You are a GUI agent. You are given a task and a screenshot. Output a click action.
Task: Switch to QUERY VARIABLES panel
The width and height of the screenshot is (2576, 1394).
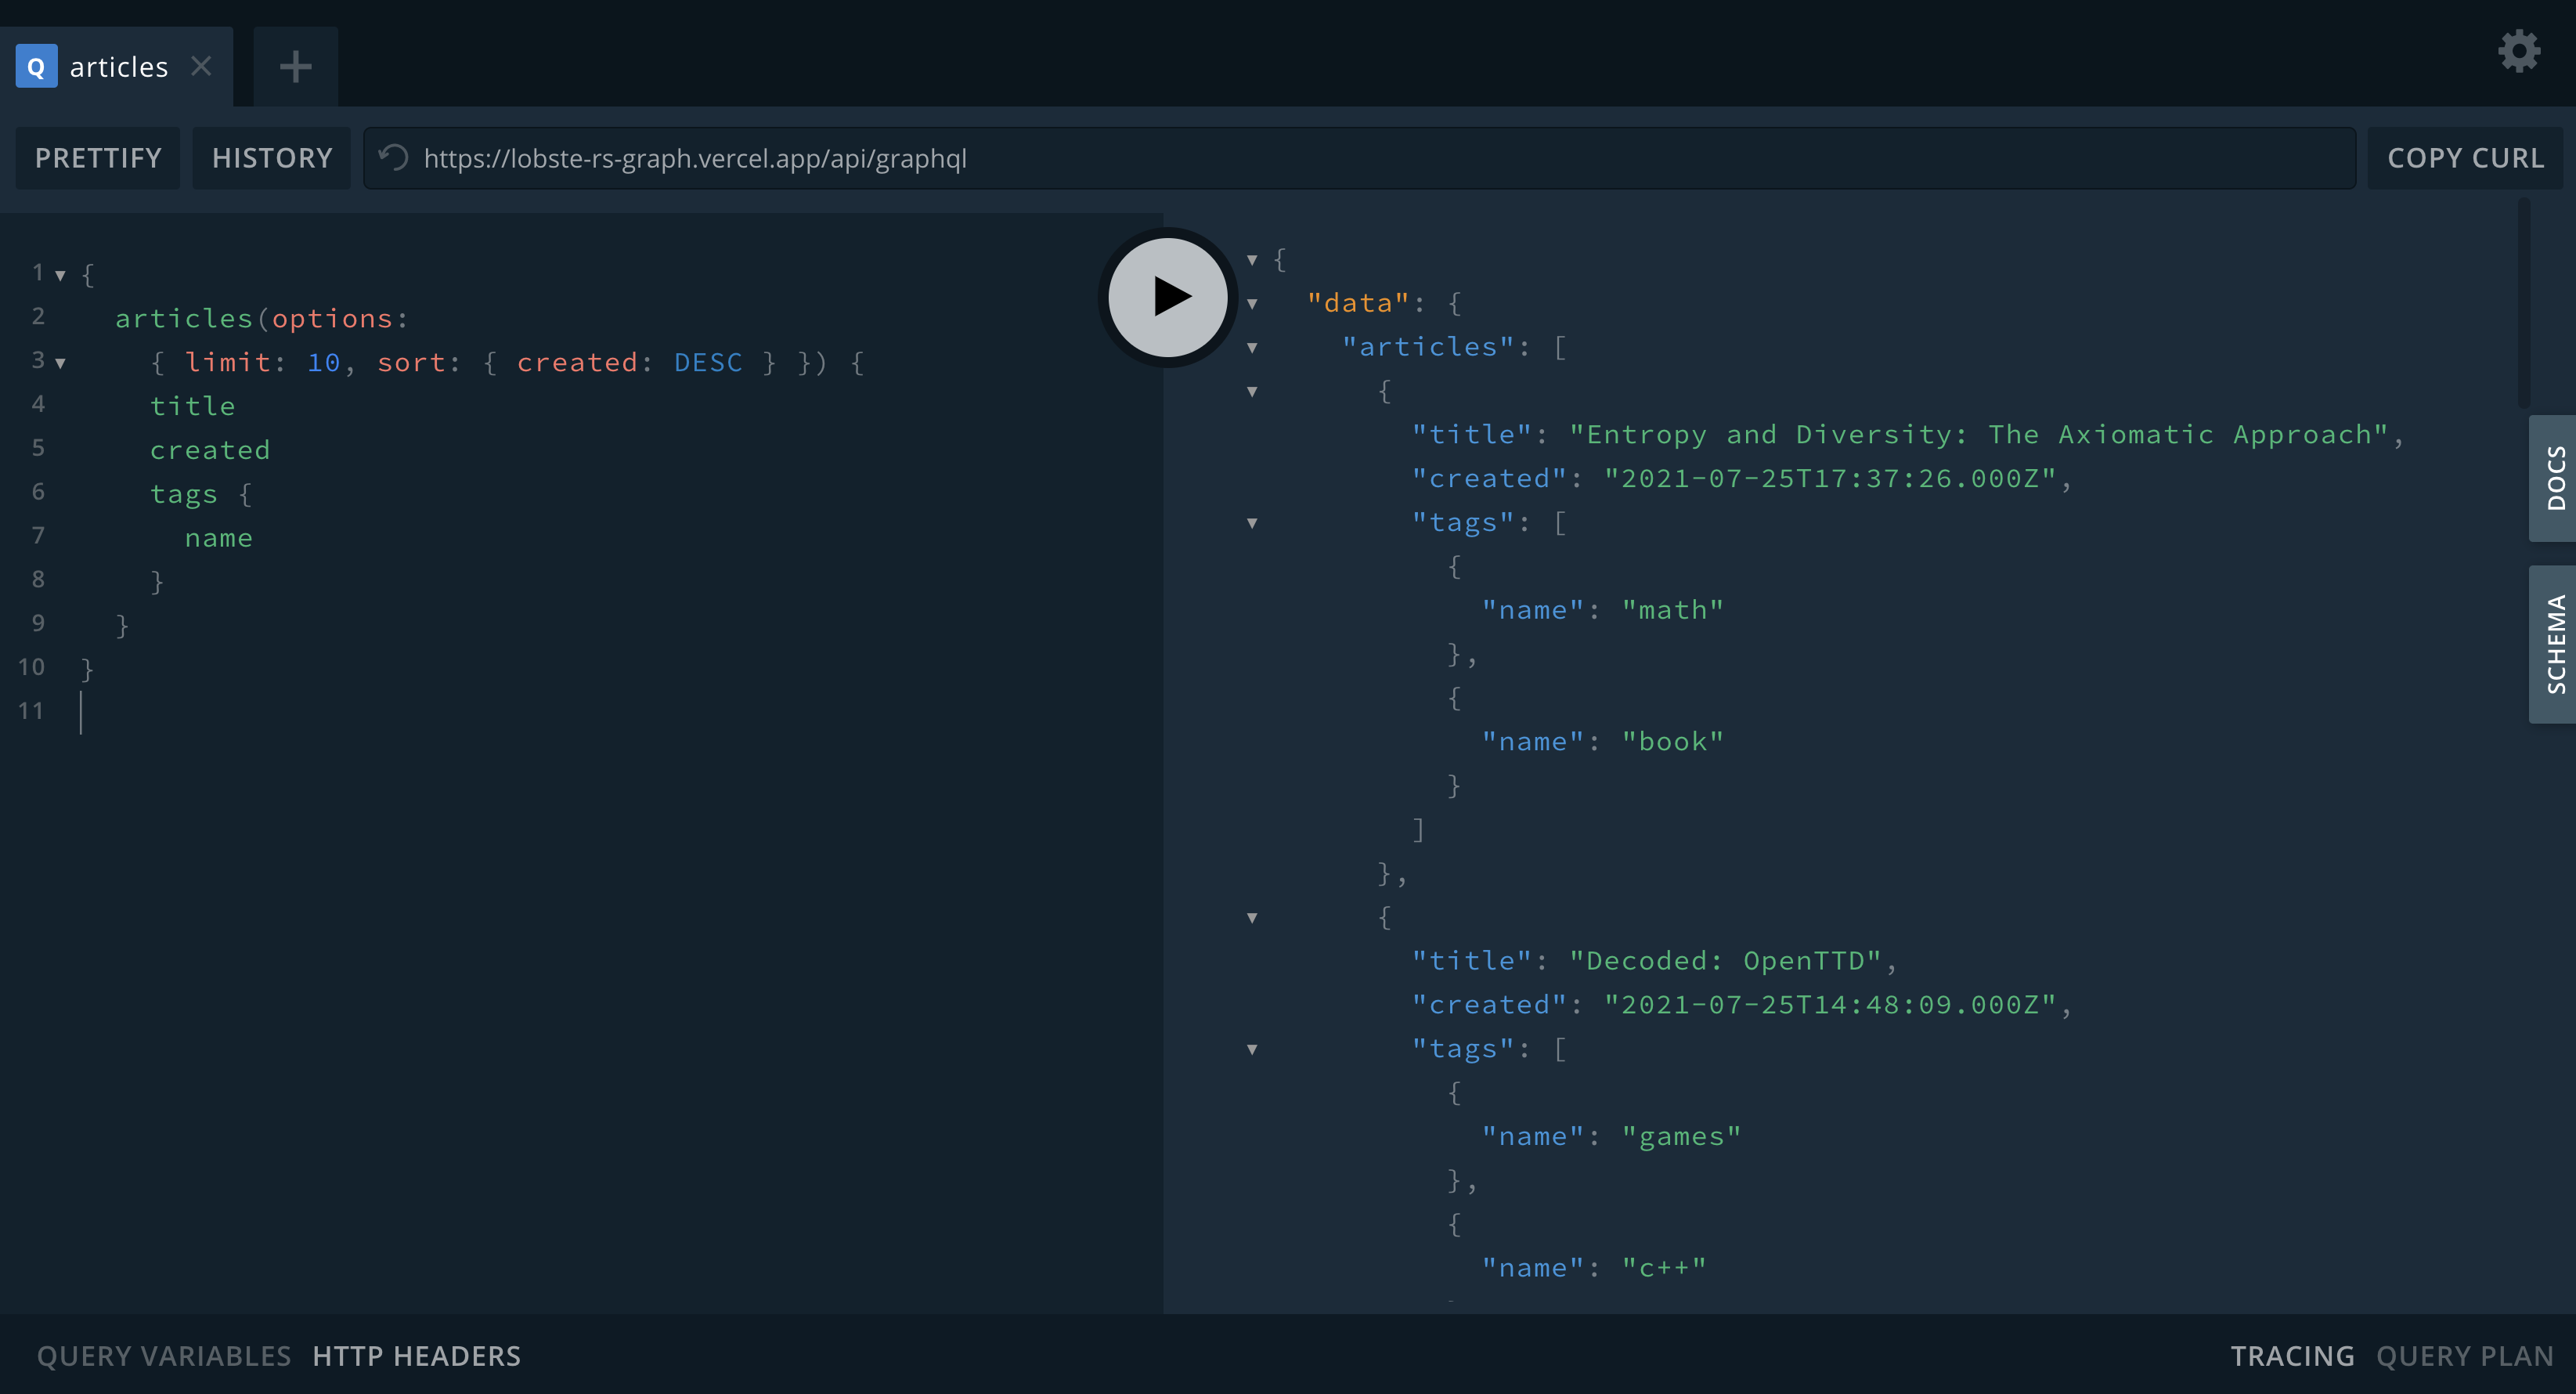[164, 1356]
